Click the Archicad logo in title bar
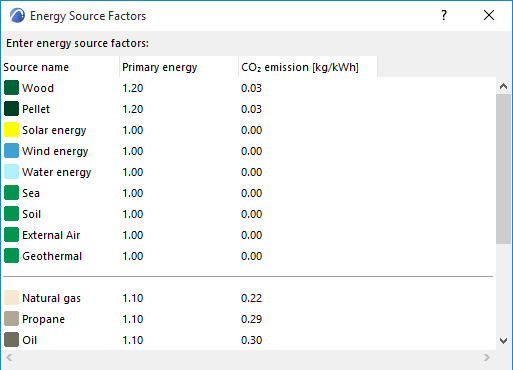513x370 pixels. pos(17,15)
